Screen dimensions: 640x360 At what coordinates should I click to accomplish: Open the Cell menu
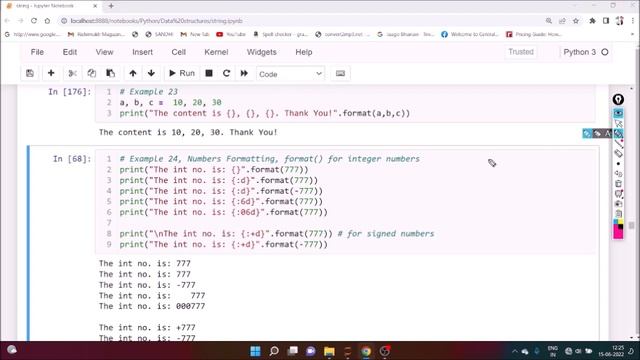pos(179,52)
